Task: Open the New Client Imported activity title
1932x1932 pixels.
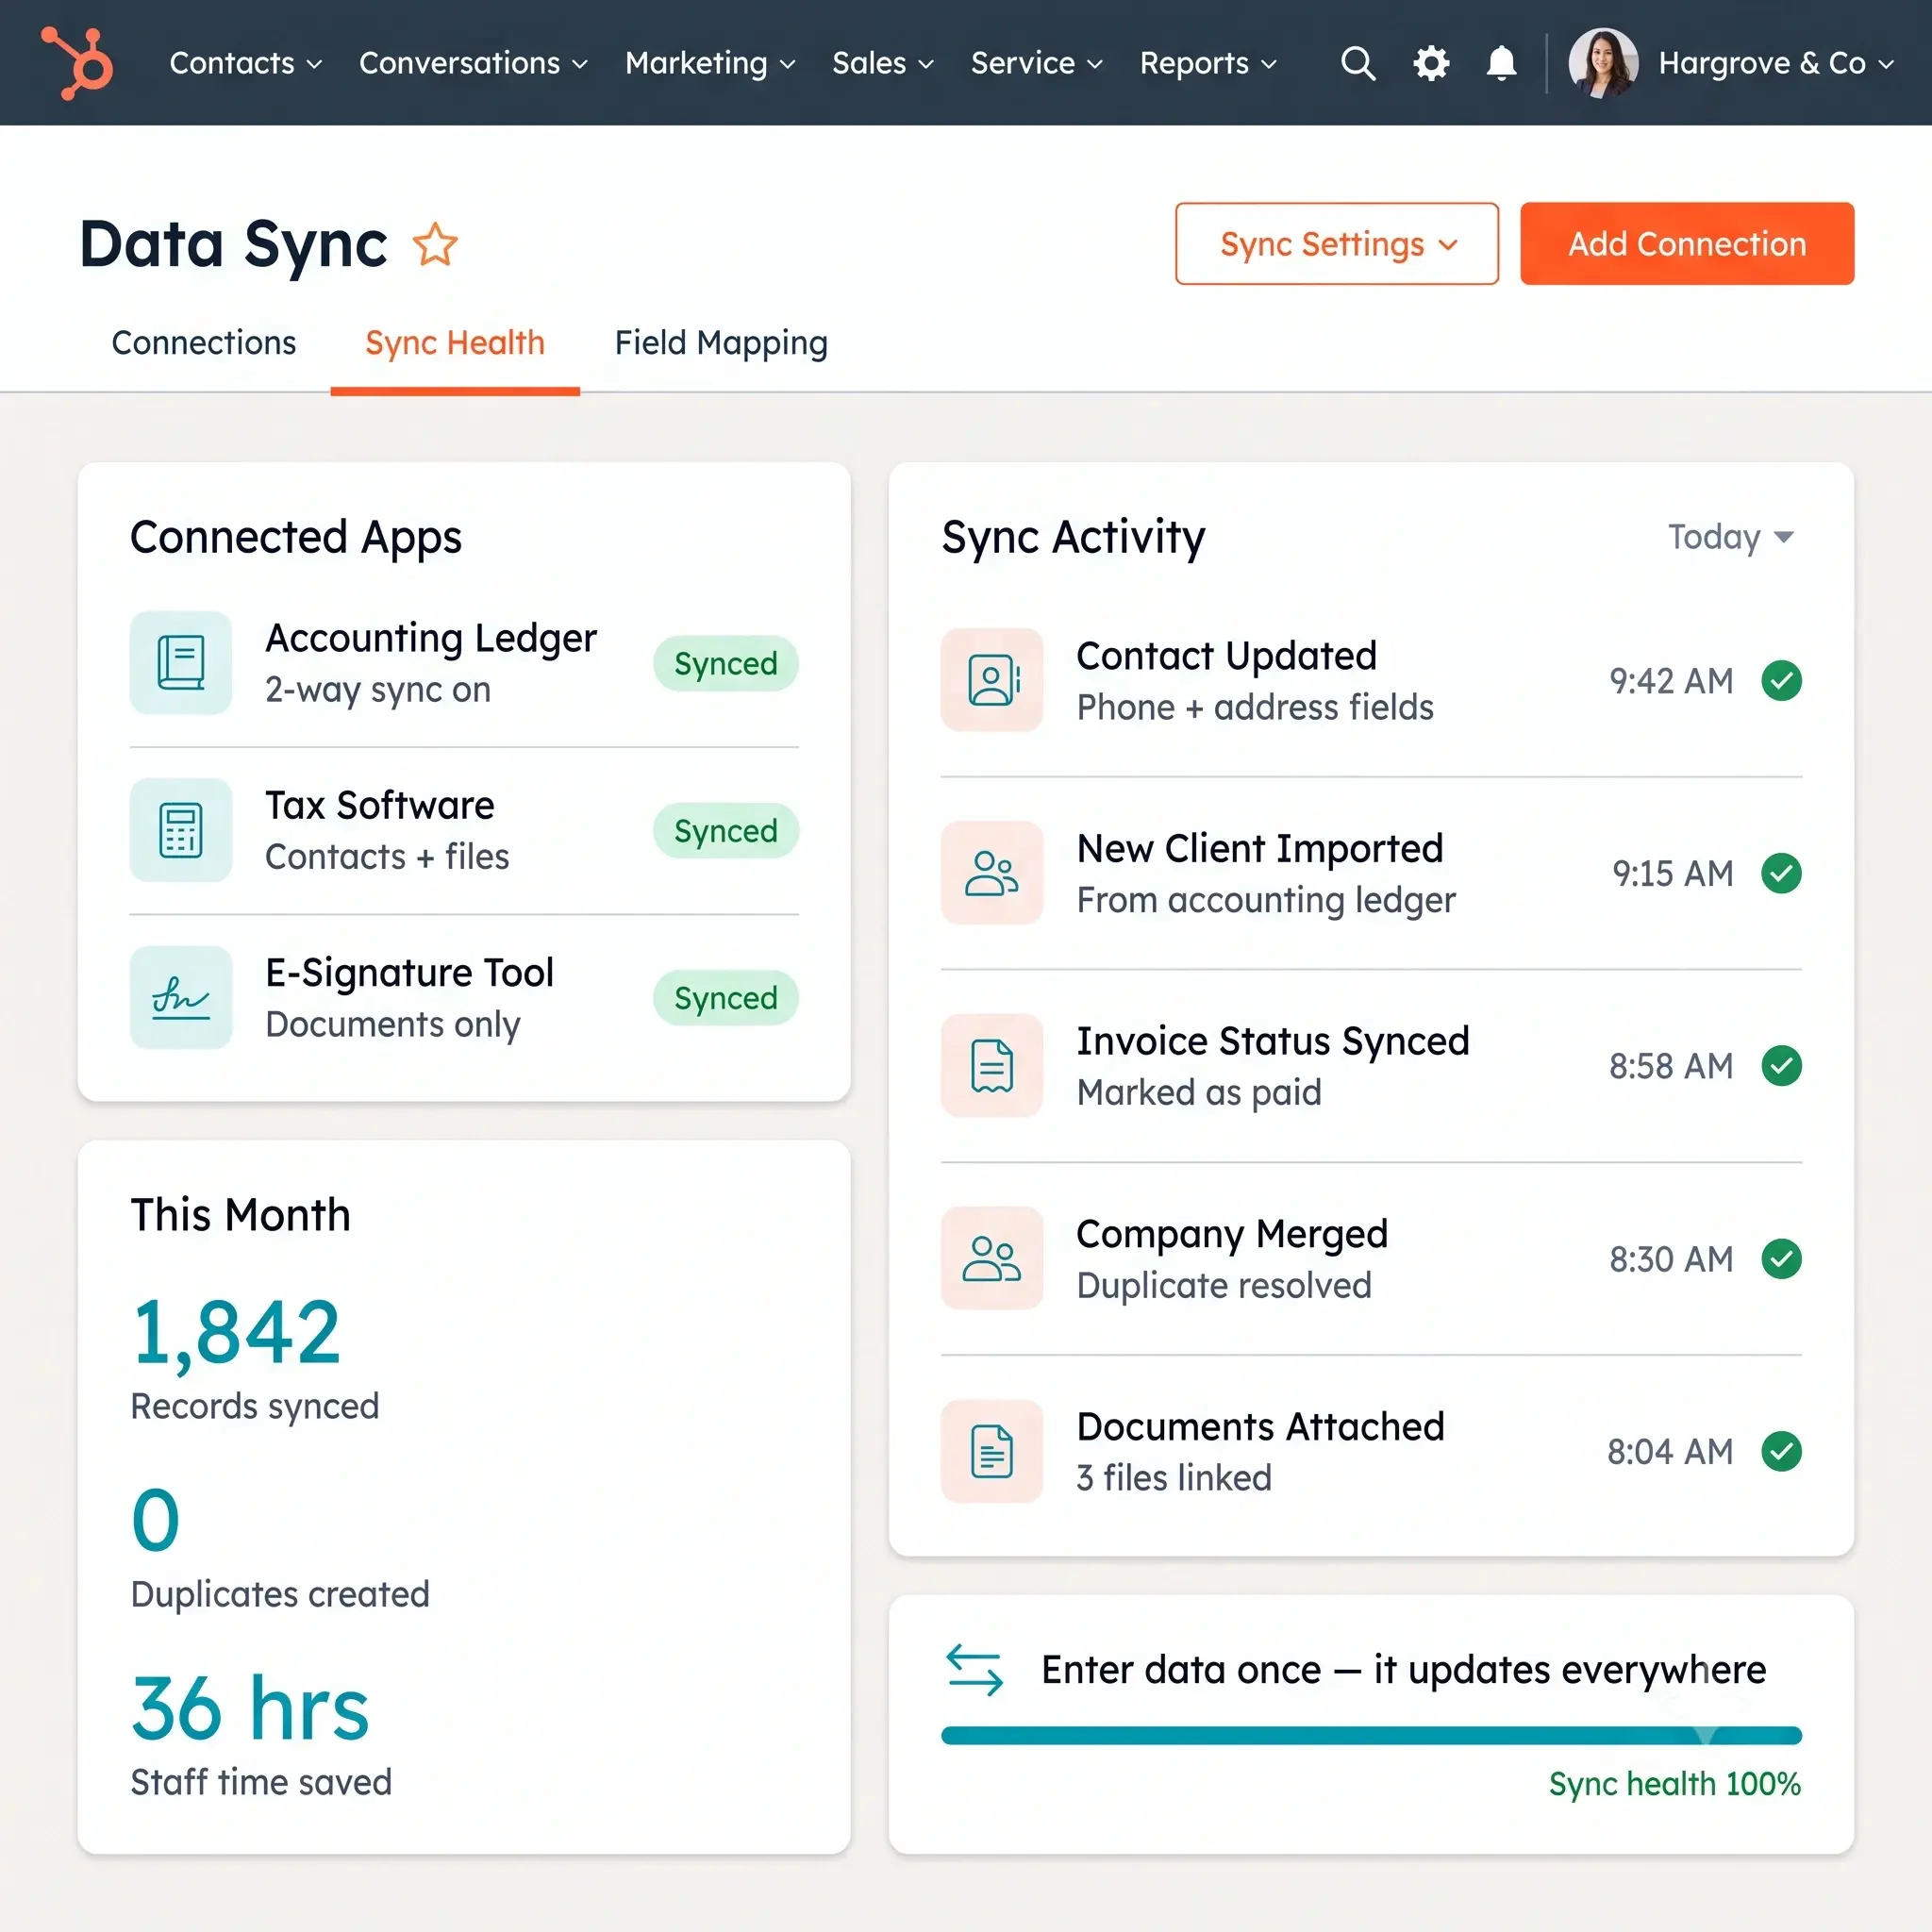Action: (1260, 848)
